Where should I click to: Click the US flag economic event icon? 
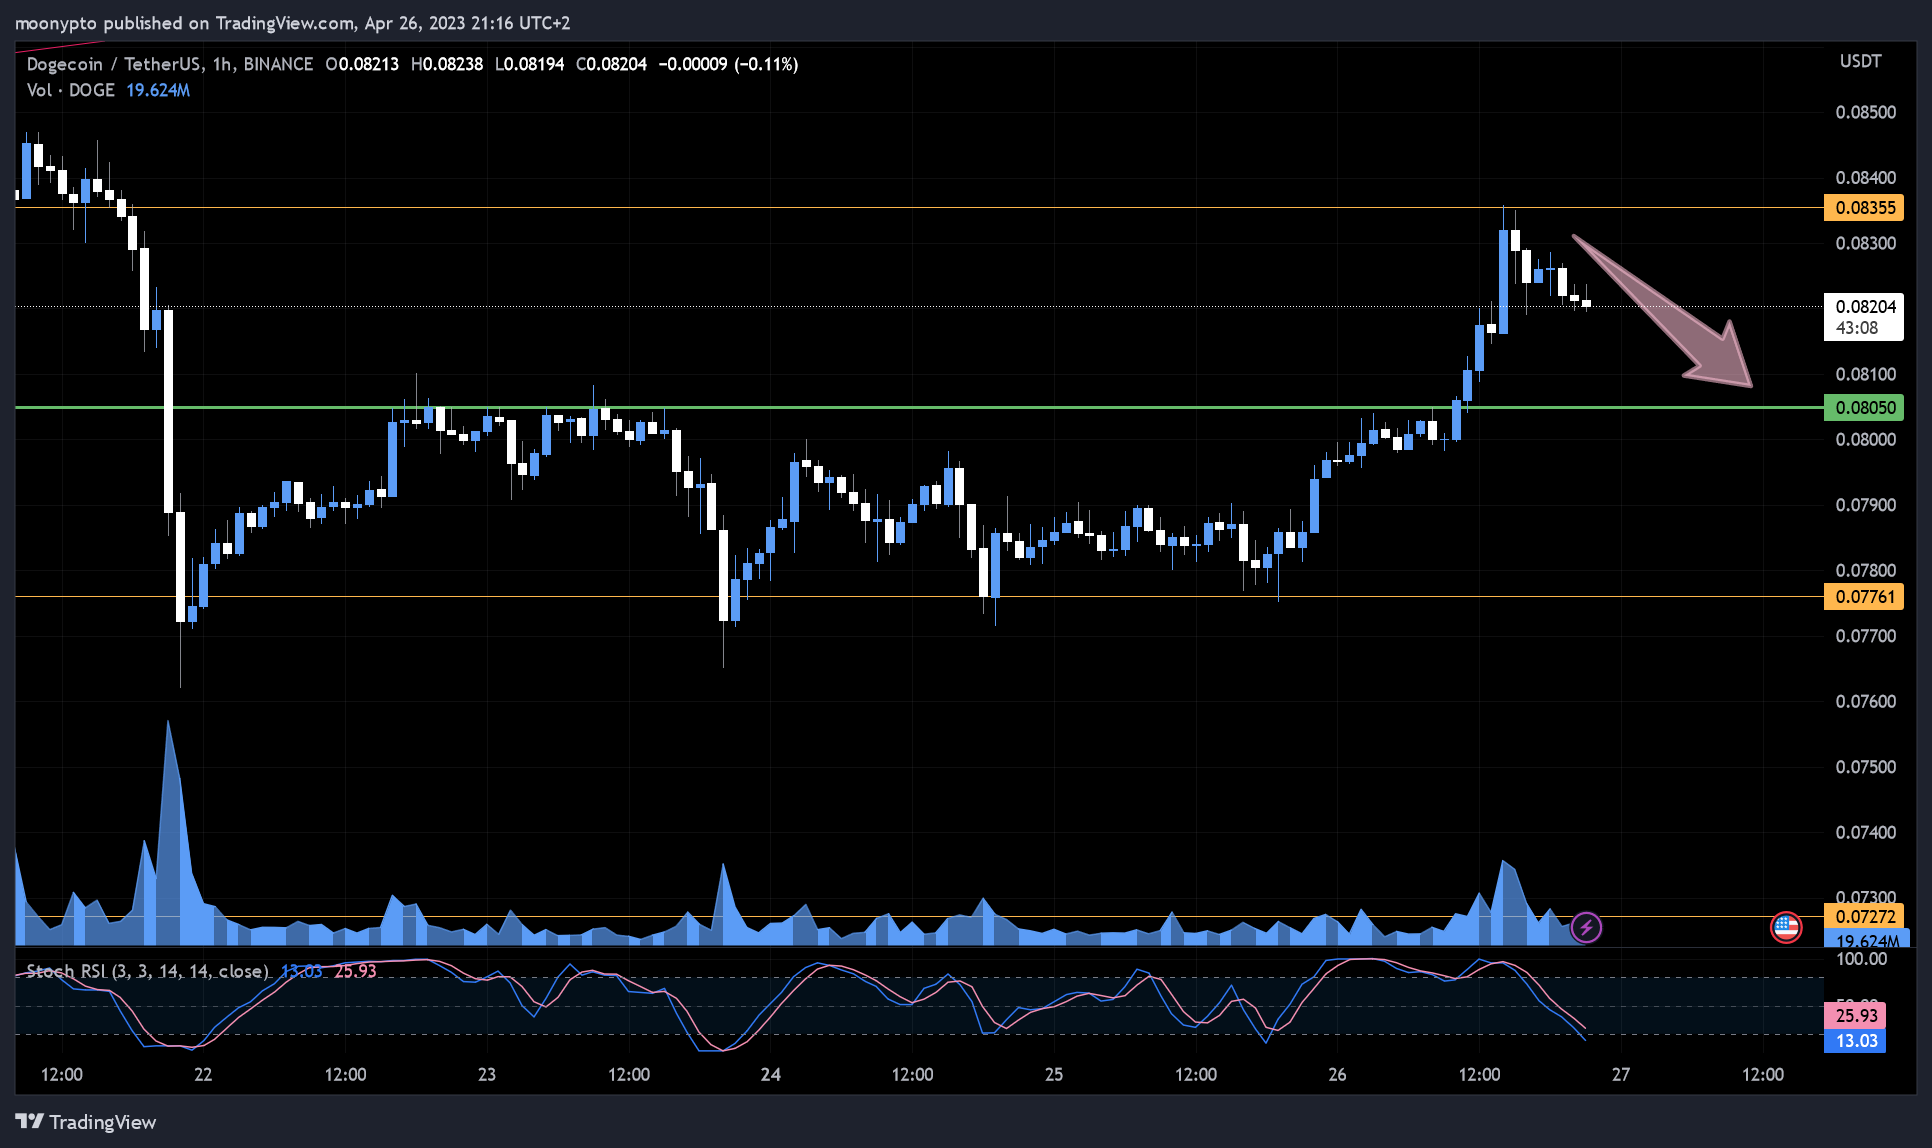coord(1786,927)
